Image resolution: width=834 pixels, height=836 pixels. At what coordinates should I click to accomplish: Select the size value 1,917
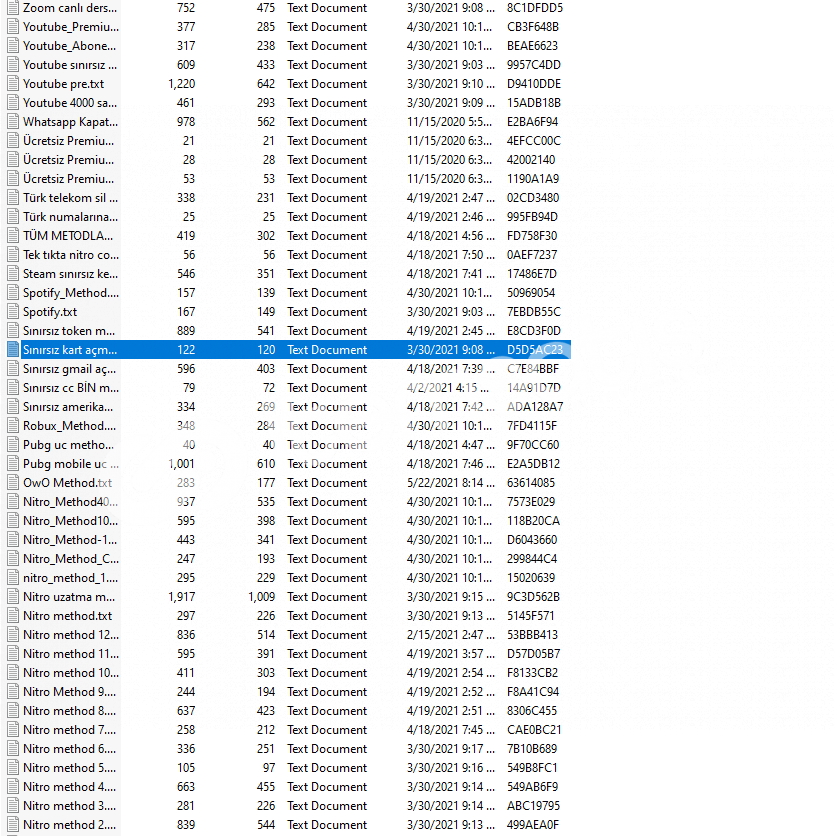coord(181,597)
